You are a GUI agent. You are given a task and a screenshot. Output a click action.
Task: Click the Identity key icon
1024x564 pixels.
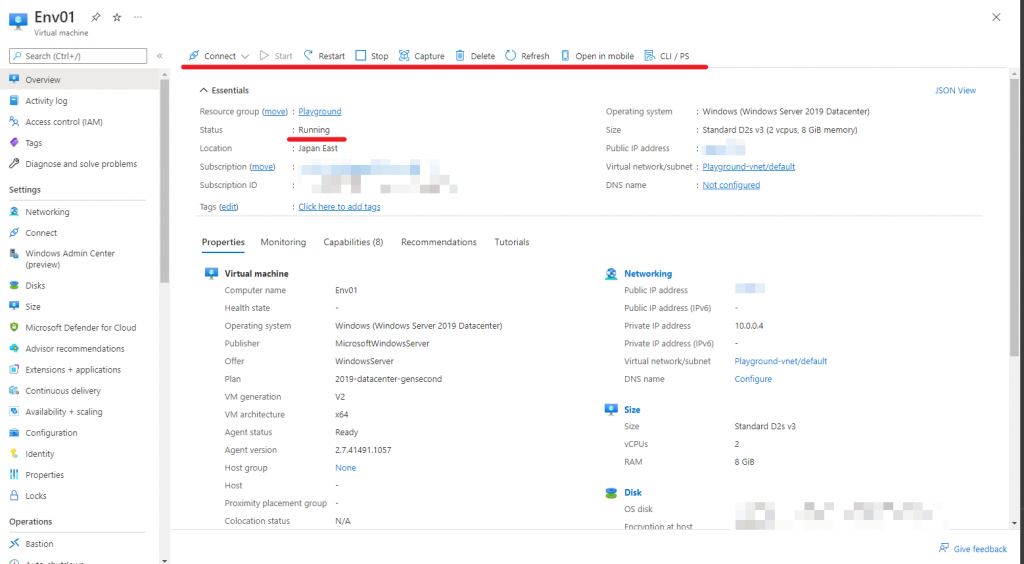coord(14,454)
